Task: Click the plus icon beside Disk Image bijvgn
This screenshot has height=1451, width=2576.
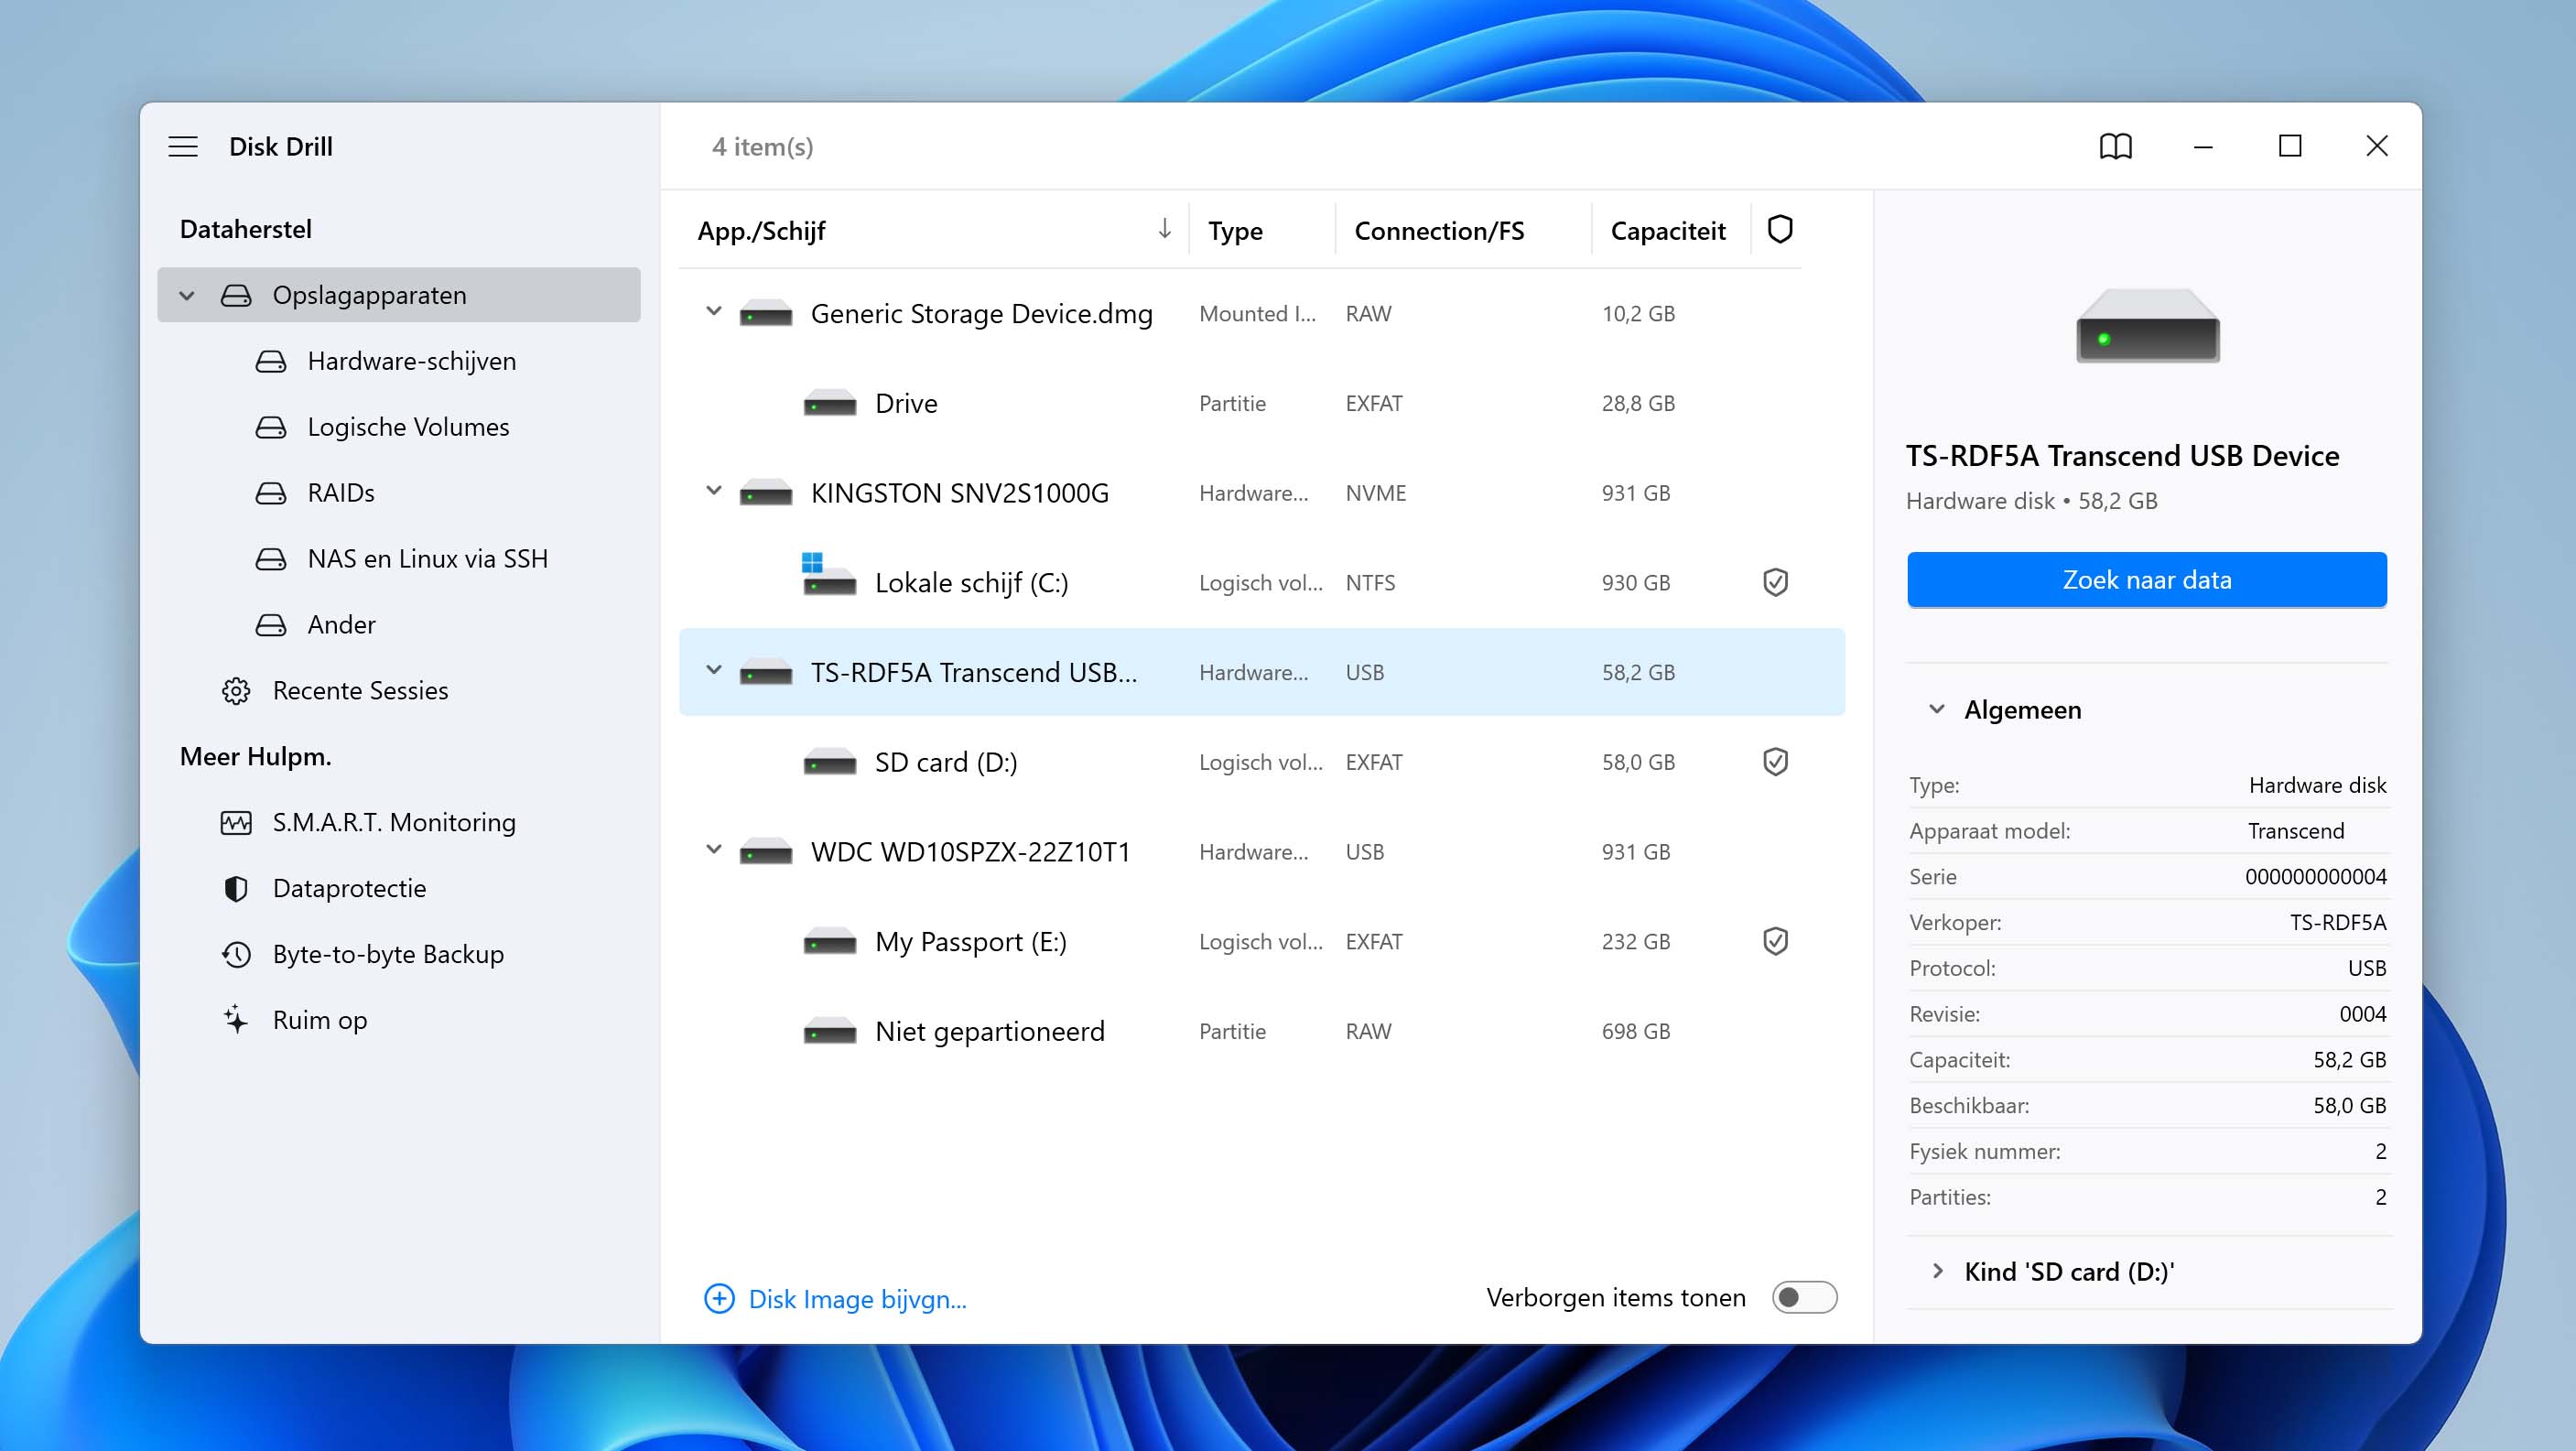Action: 719,1299
